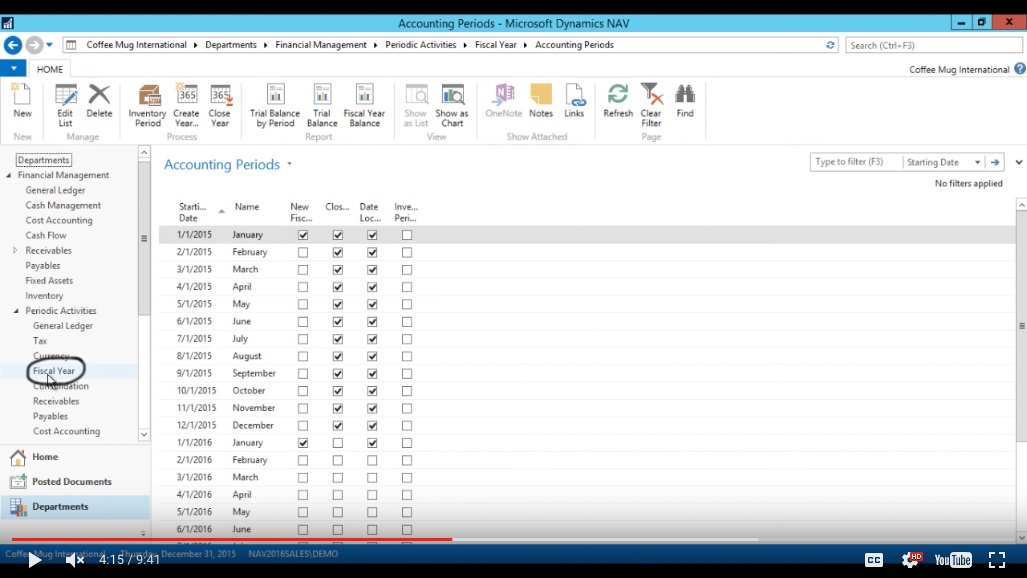Open the video settings gear
Screen dimensions: 1027x578
pos(910,560)
